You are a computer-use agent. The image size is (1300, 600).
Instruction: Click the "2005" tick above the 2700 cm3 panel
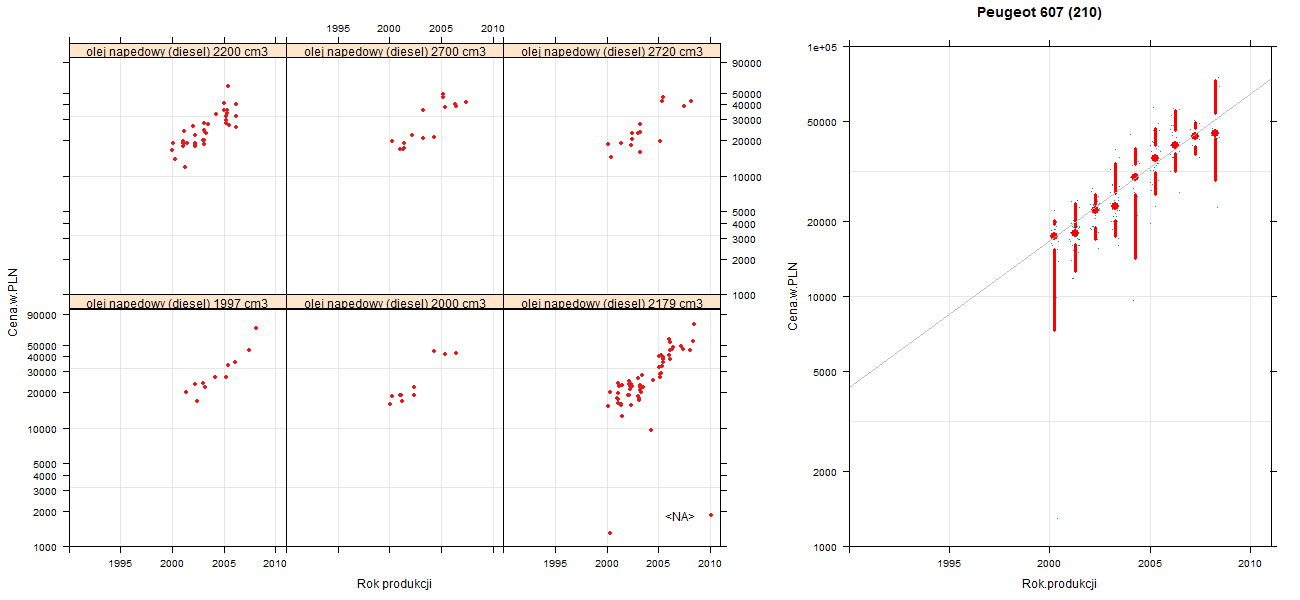[441, 28]
